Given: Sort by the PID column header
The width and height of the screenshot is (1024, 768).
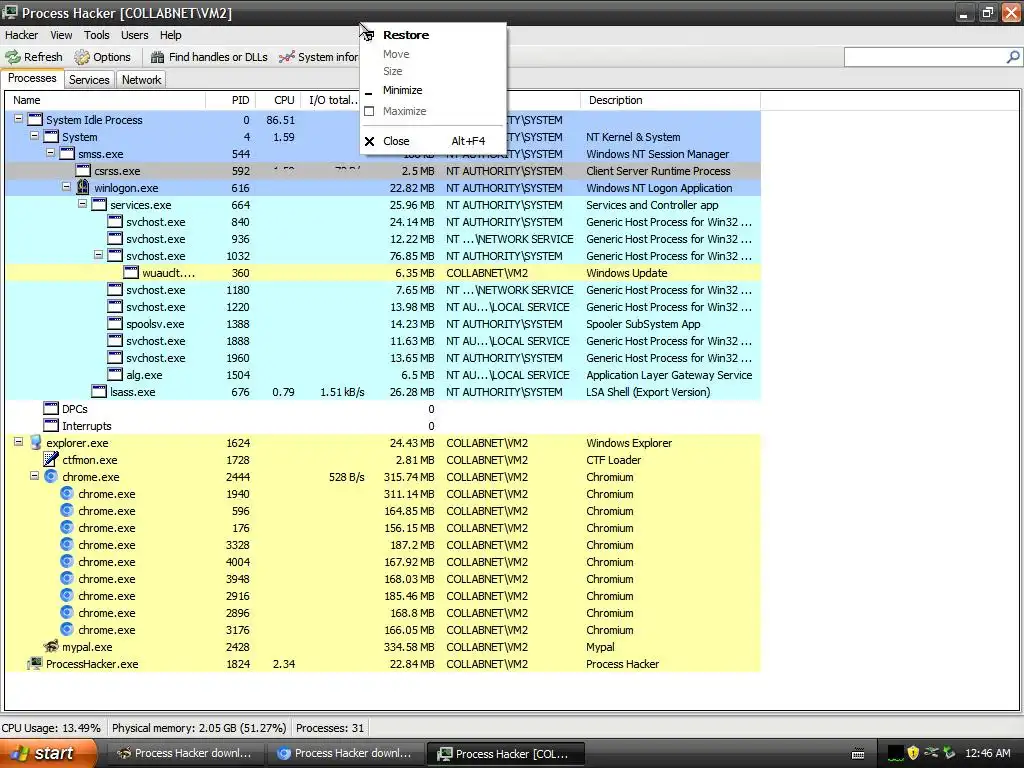Looking at the screenshot, I should click(x=231, y=100).
